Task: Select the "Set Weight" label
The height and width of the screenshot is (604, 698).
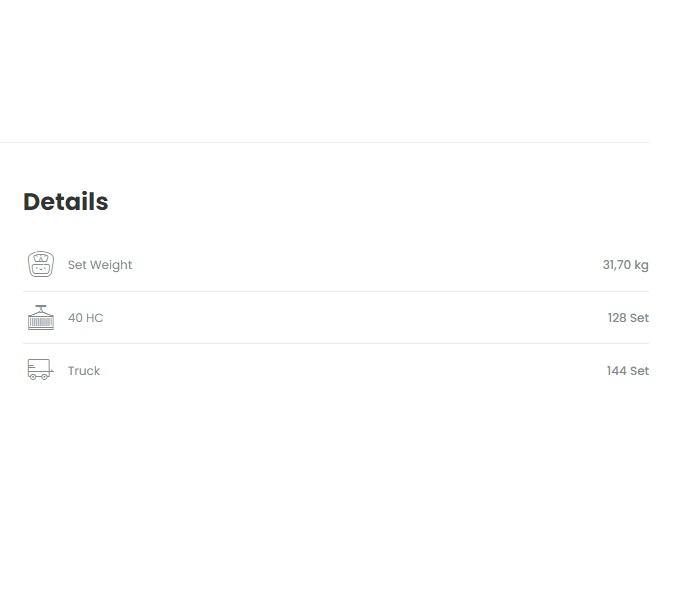Action: 100,265
